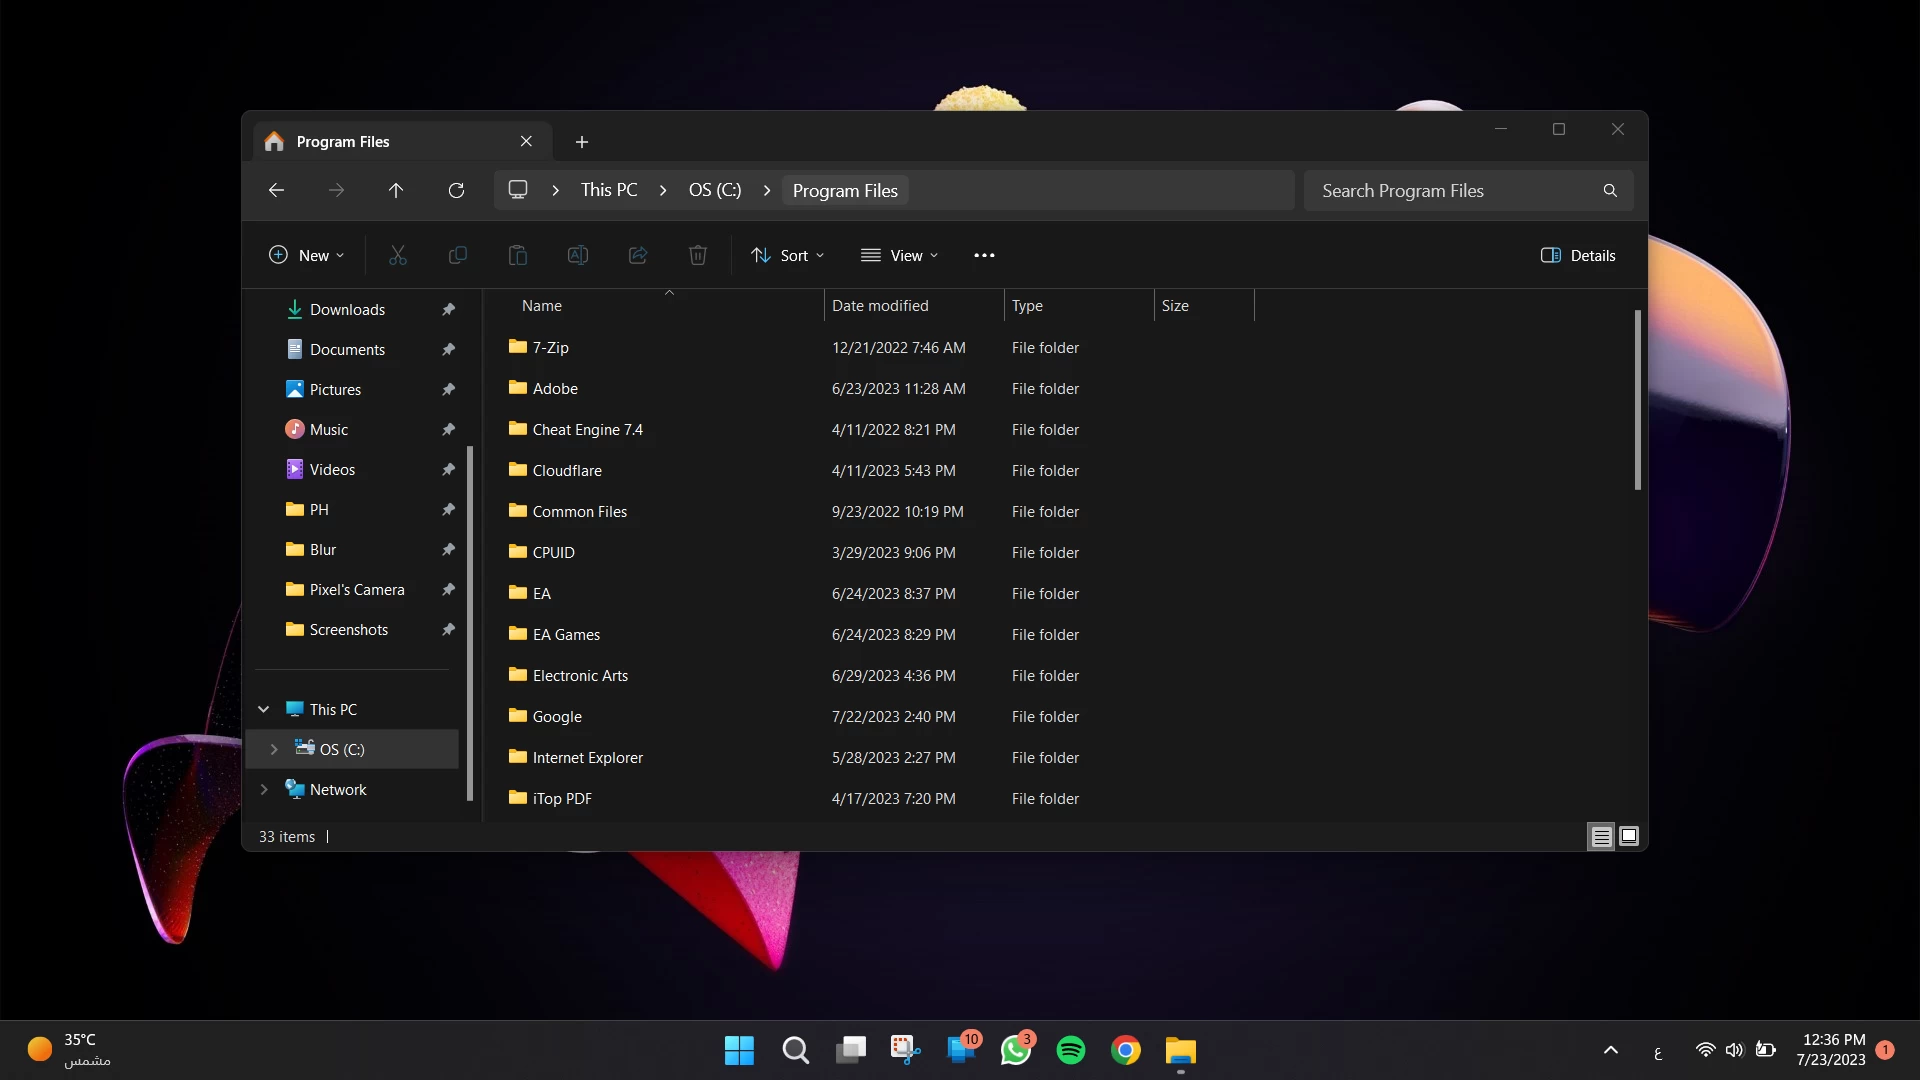
Task: Go up one folder level
Action: click(x=396, y=190)
